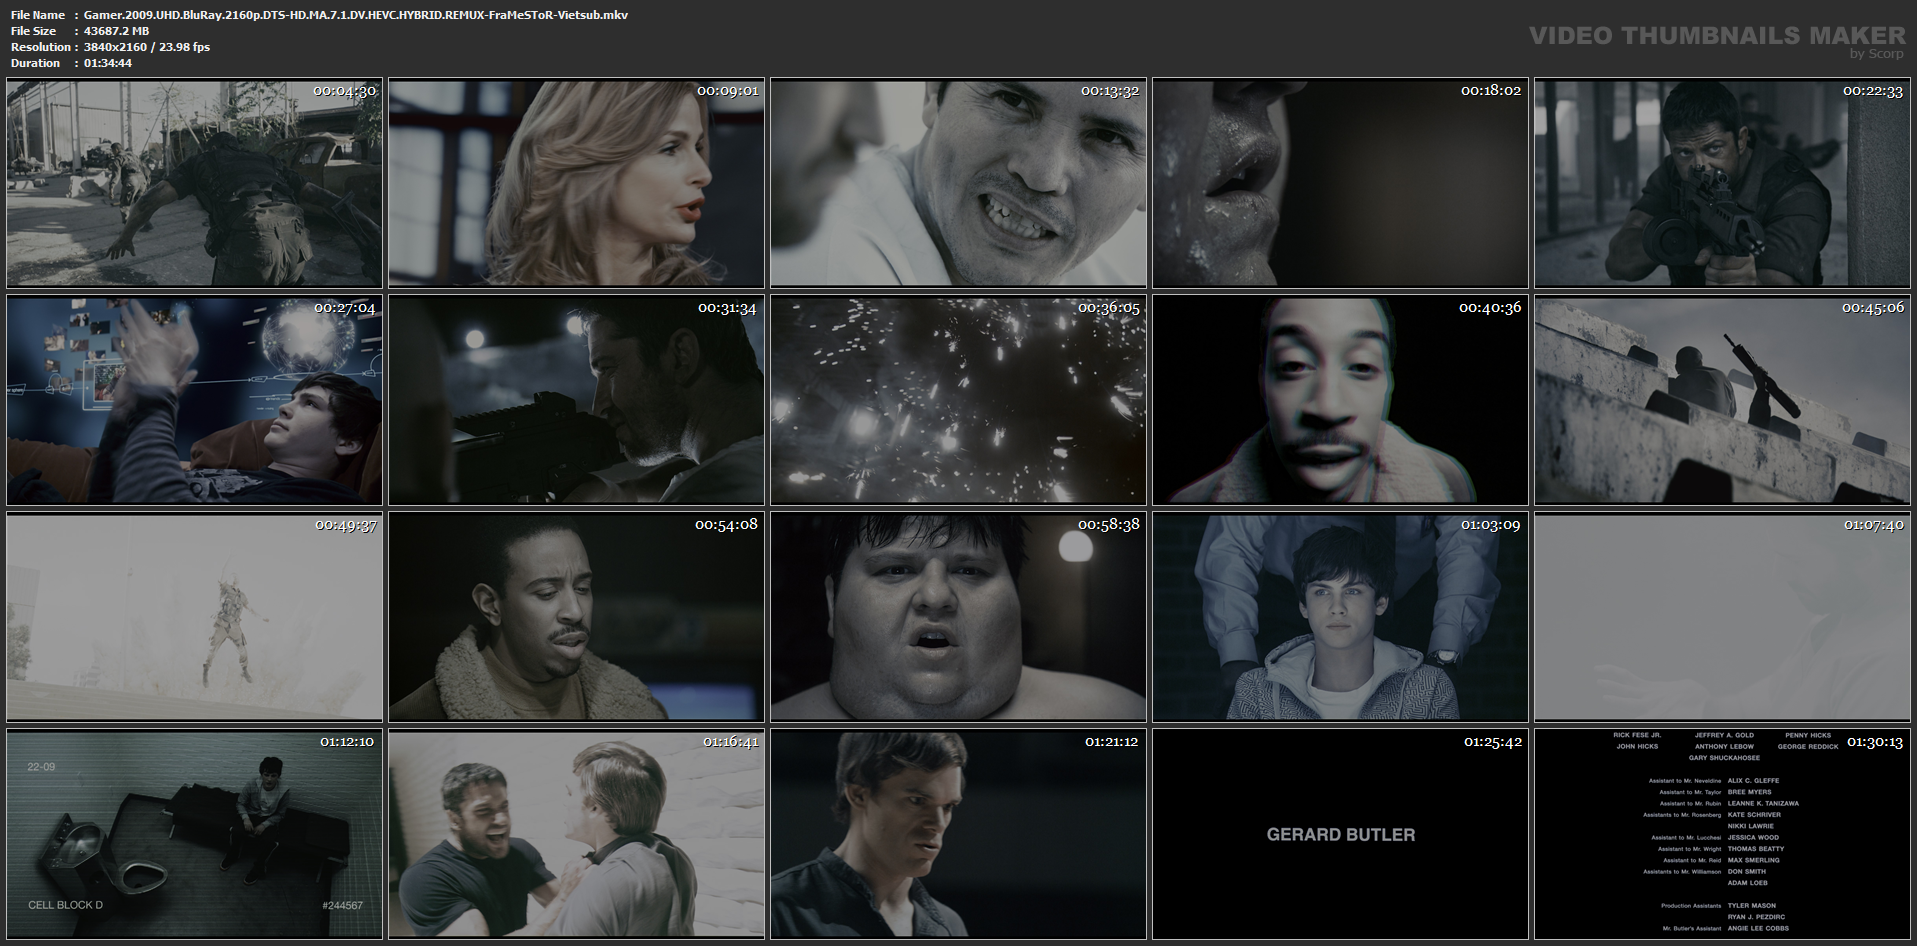Viewport: 1917px width, 946px height.
Task: Click the GERARD BUTLER credit text
Action: tap(1341, 835)
